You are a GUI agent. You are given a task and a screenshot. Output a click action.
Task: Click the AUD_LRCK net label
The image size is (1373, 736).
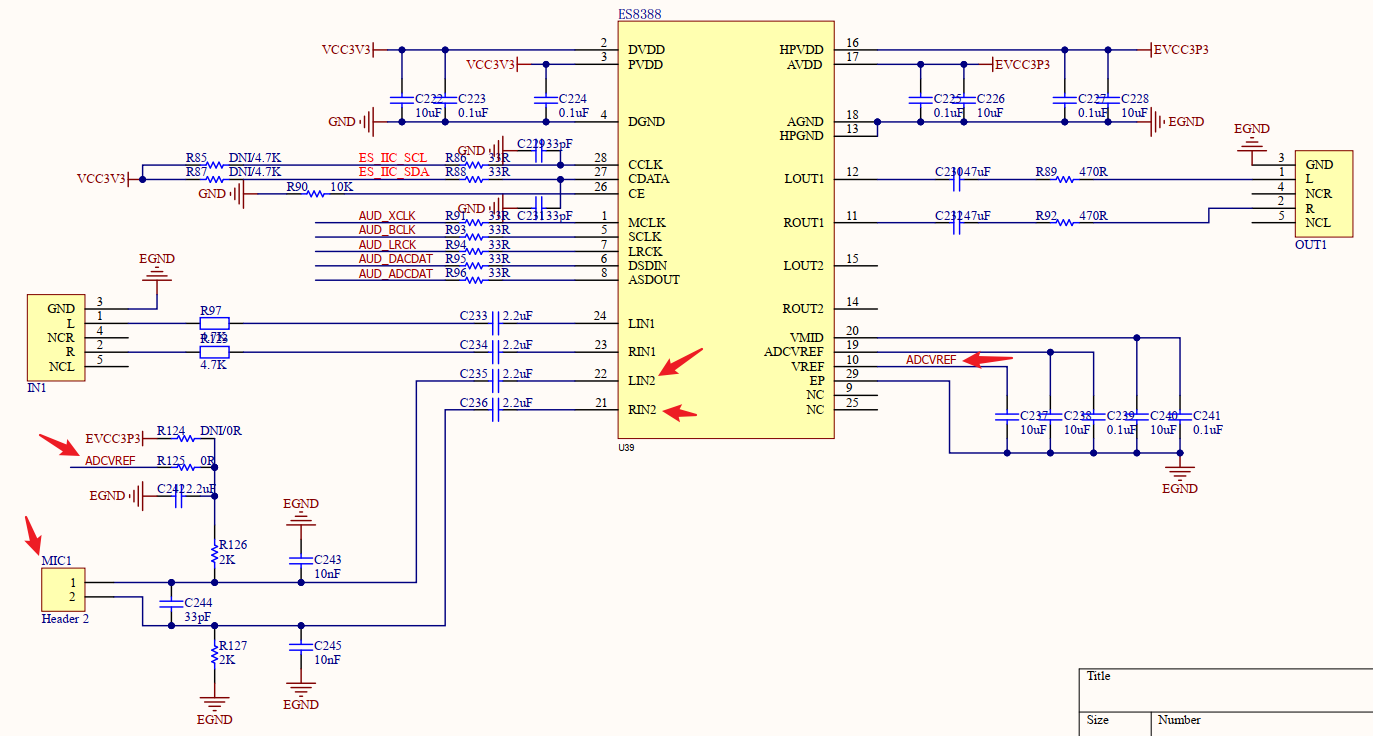click(387, 245)
